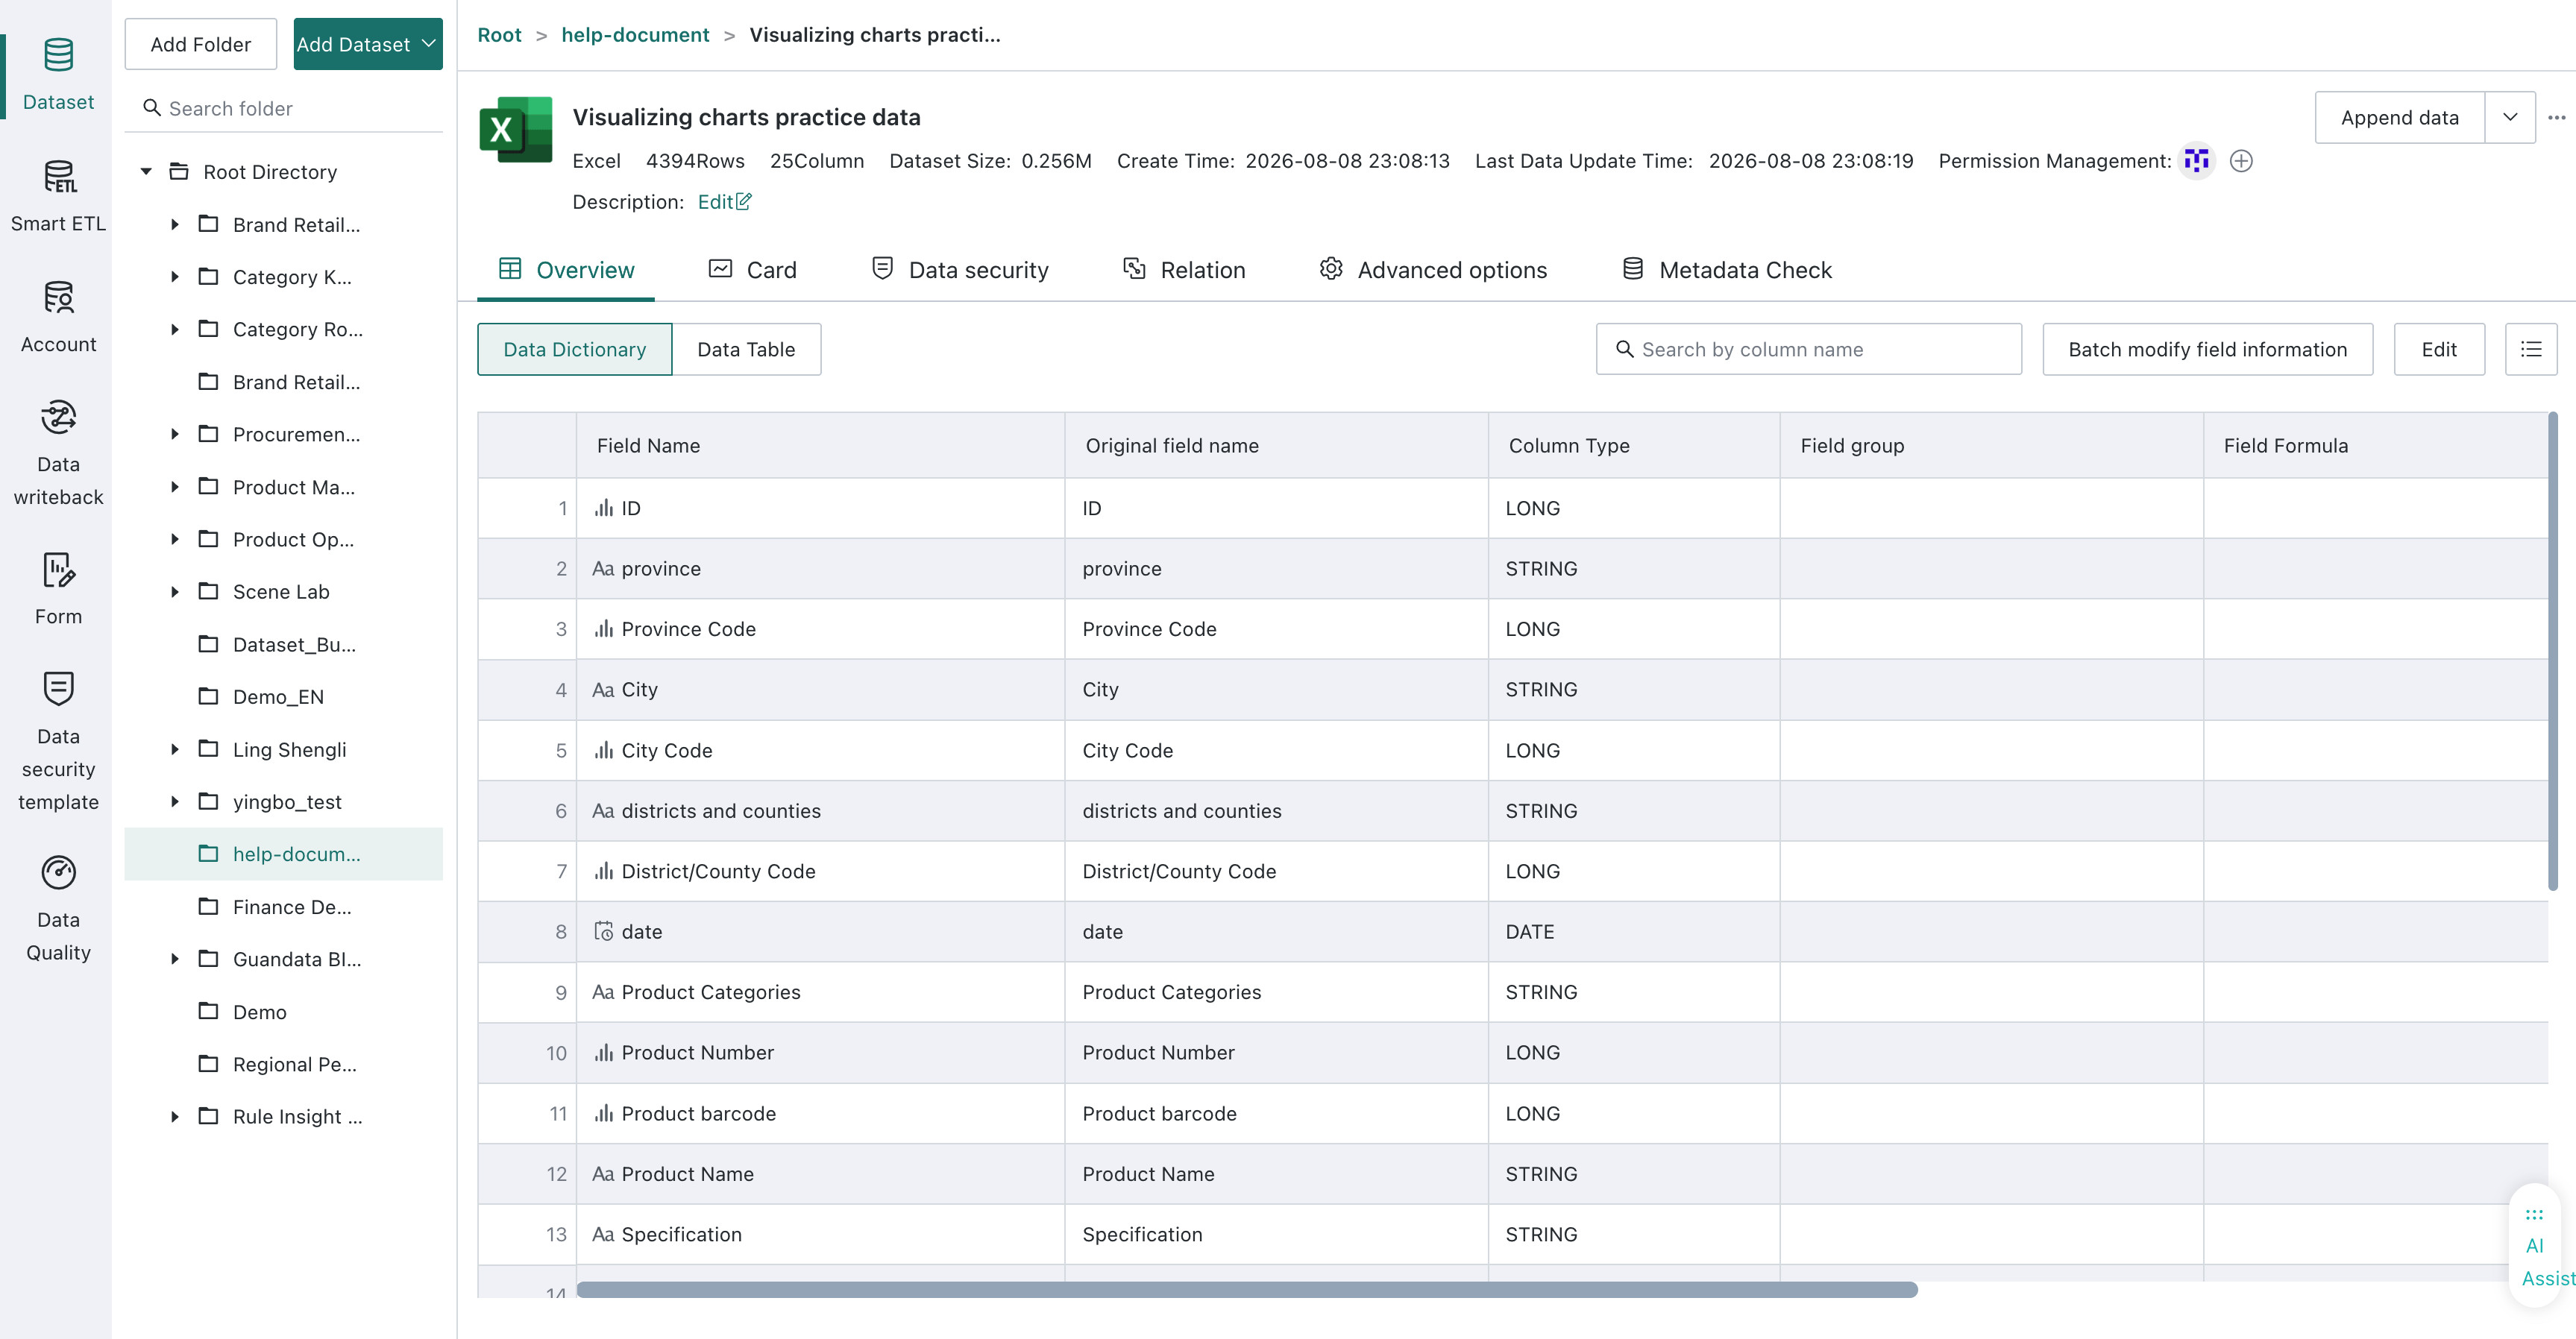Switch to the Overview tab

coord(566,270)
